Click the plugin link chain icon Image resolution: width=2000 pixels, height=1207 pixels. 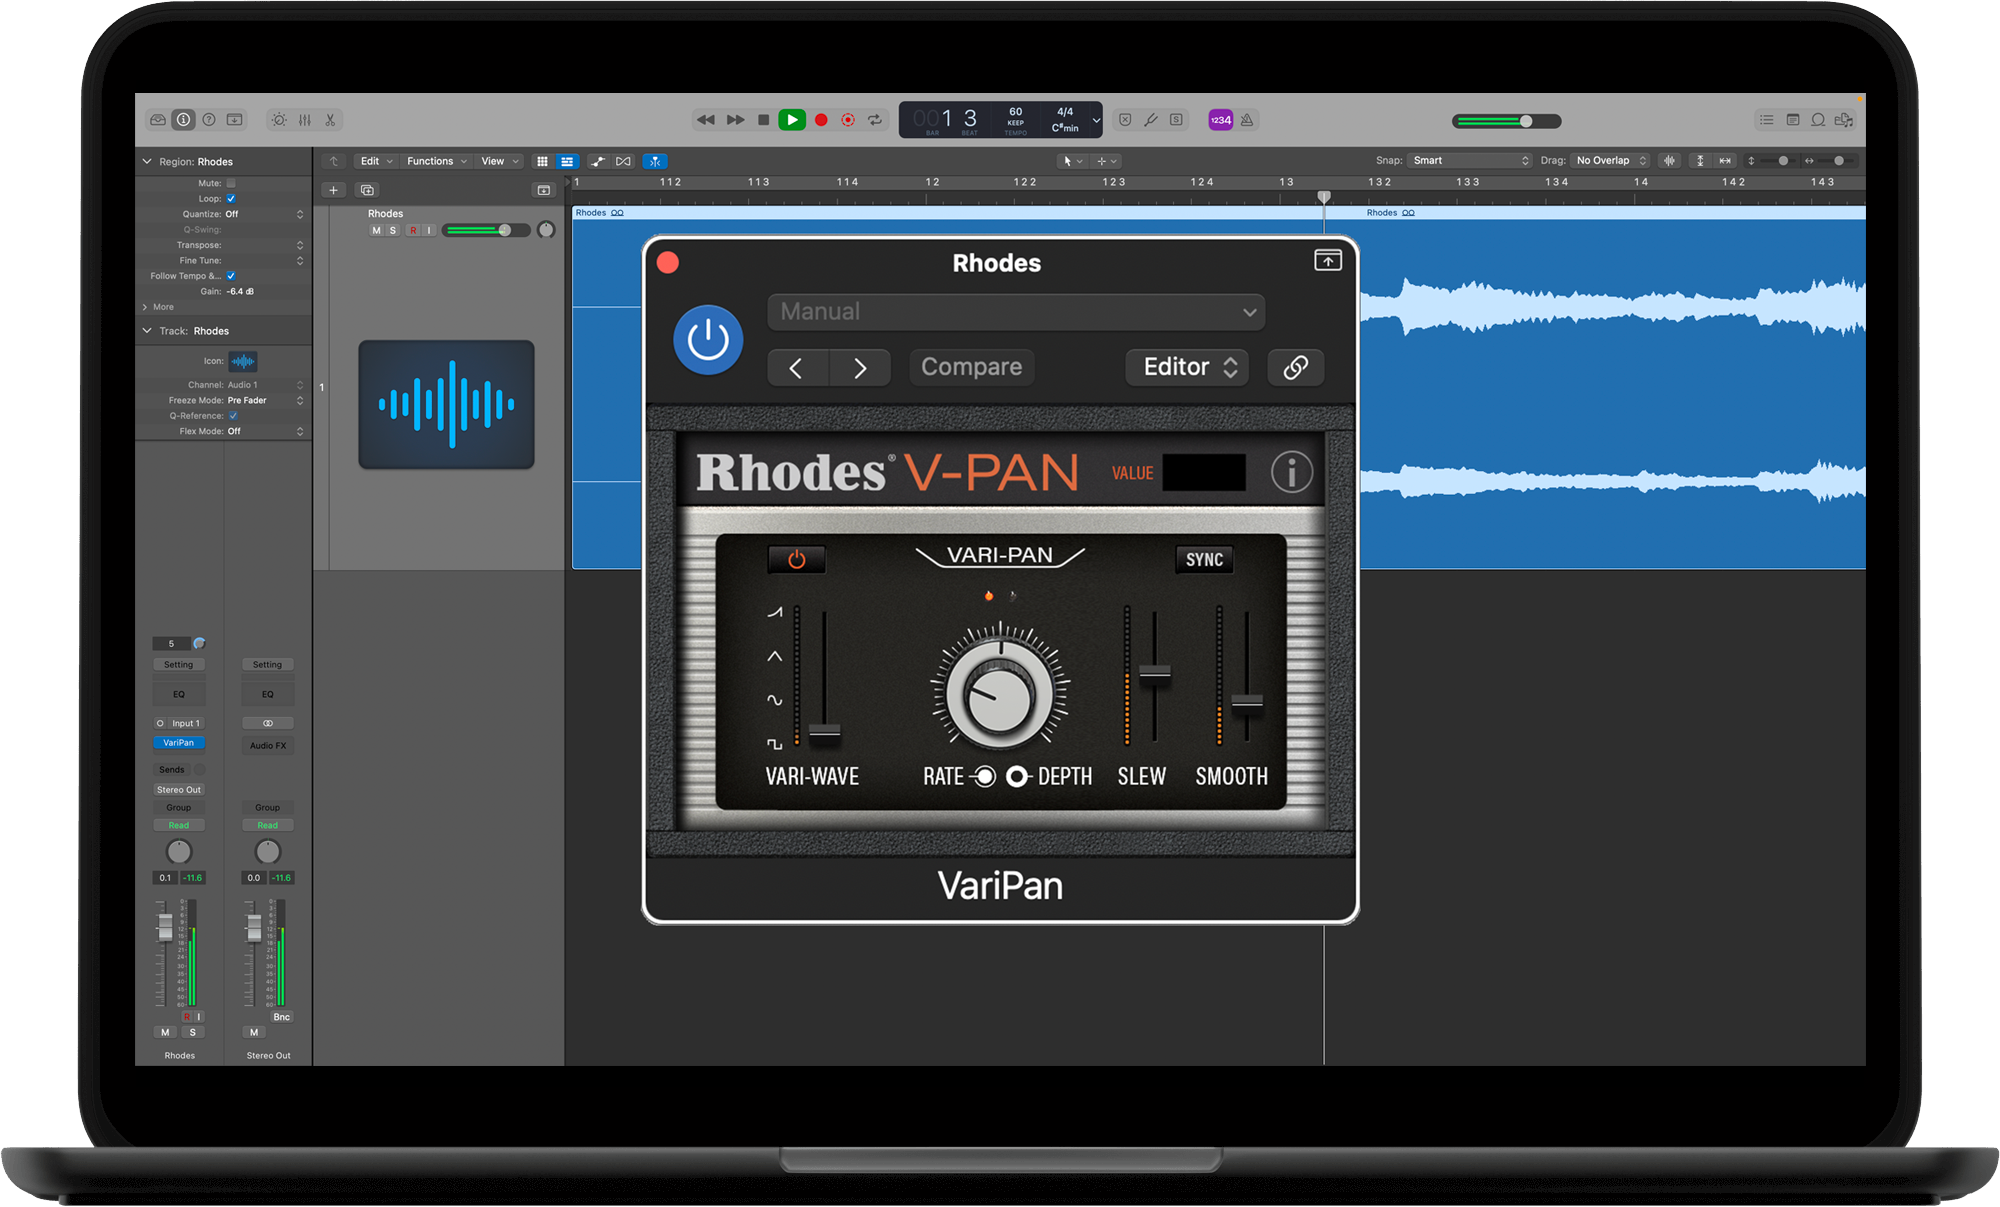1295,367
